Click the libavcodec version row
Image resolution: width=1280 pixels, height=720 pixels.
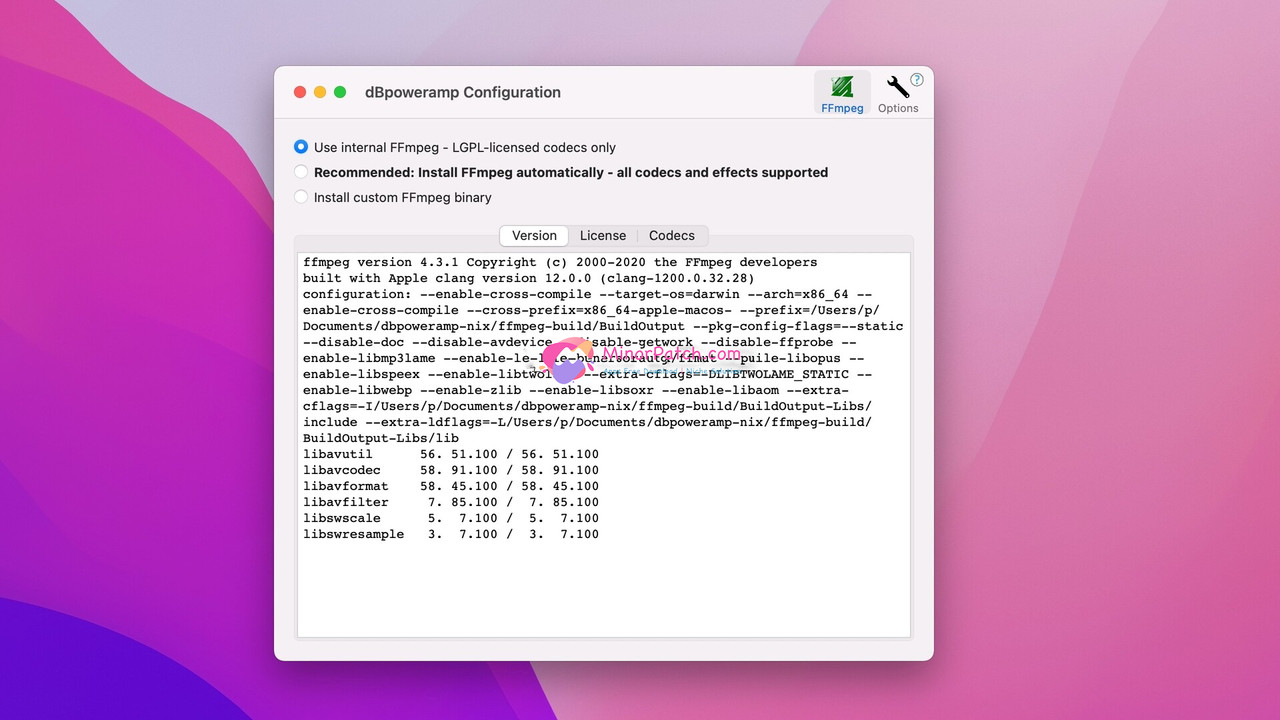tap(451, 470)
